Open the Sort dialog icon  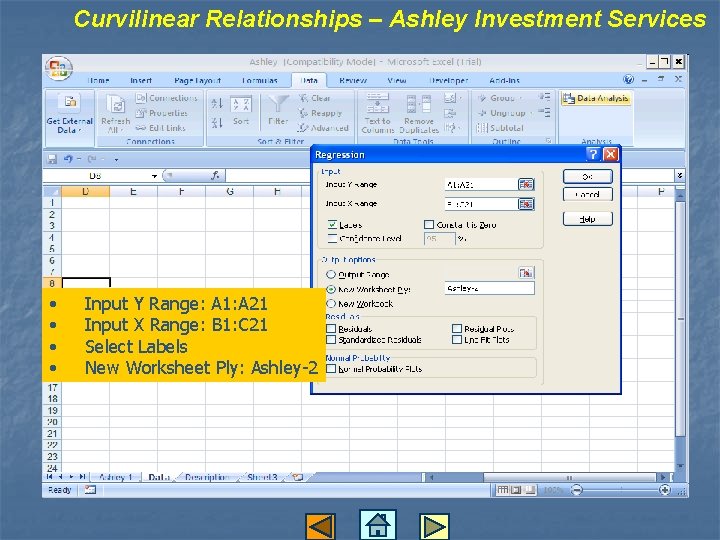pyautogui.click(x=241, y=104)
